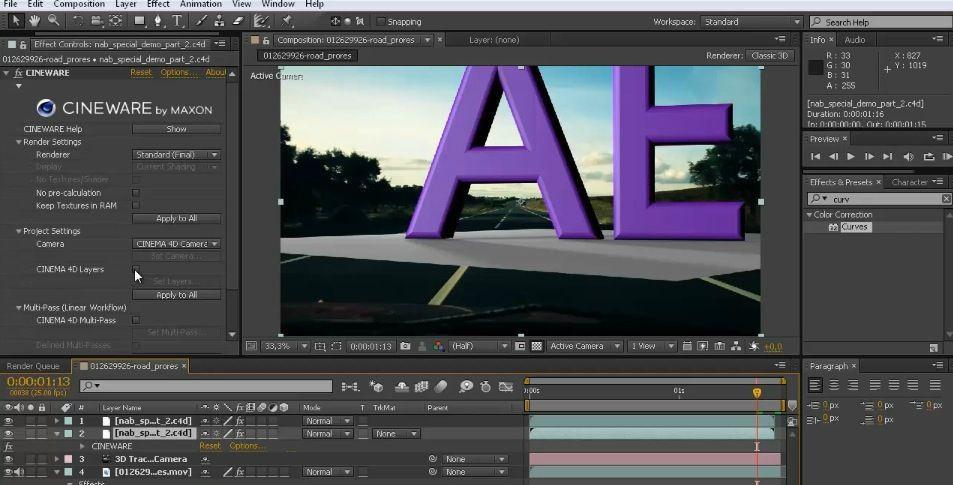Open the composition flowchart icon in viewer
953x485 pixels.
736,346
